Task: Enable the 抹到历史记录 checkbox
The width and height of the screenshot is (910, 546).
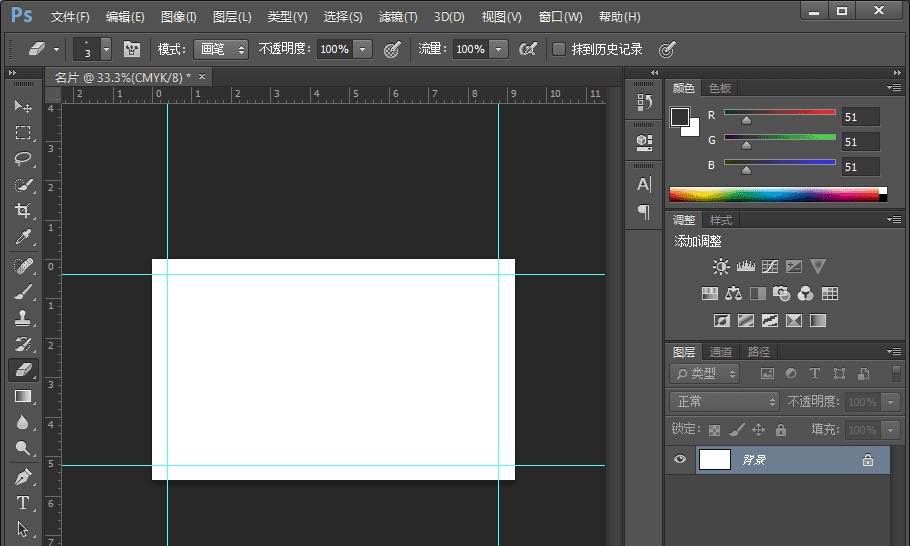Action: (x=559, y=49)
